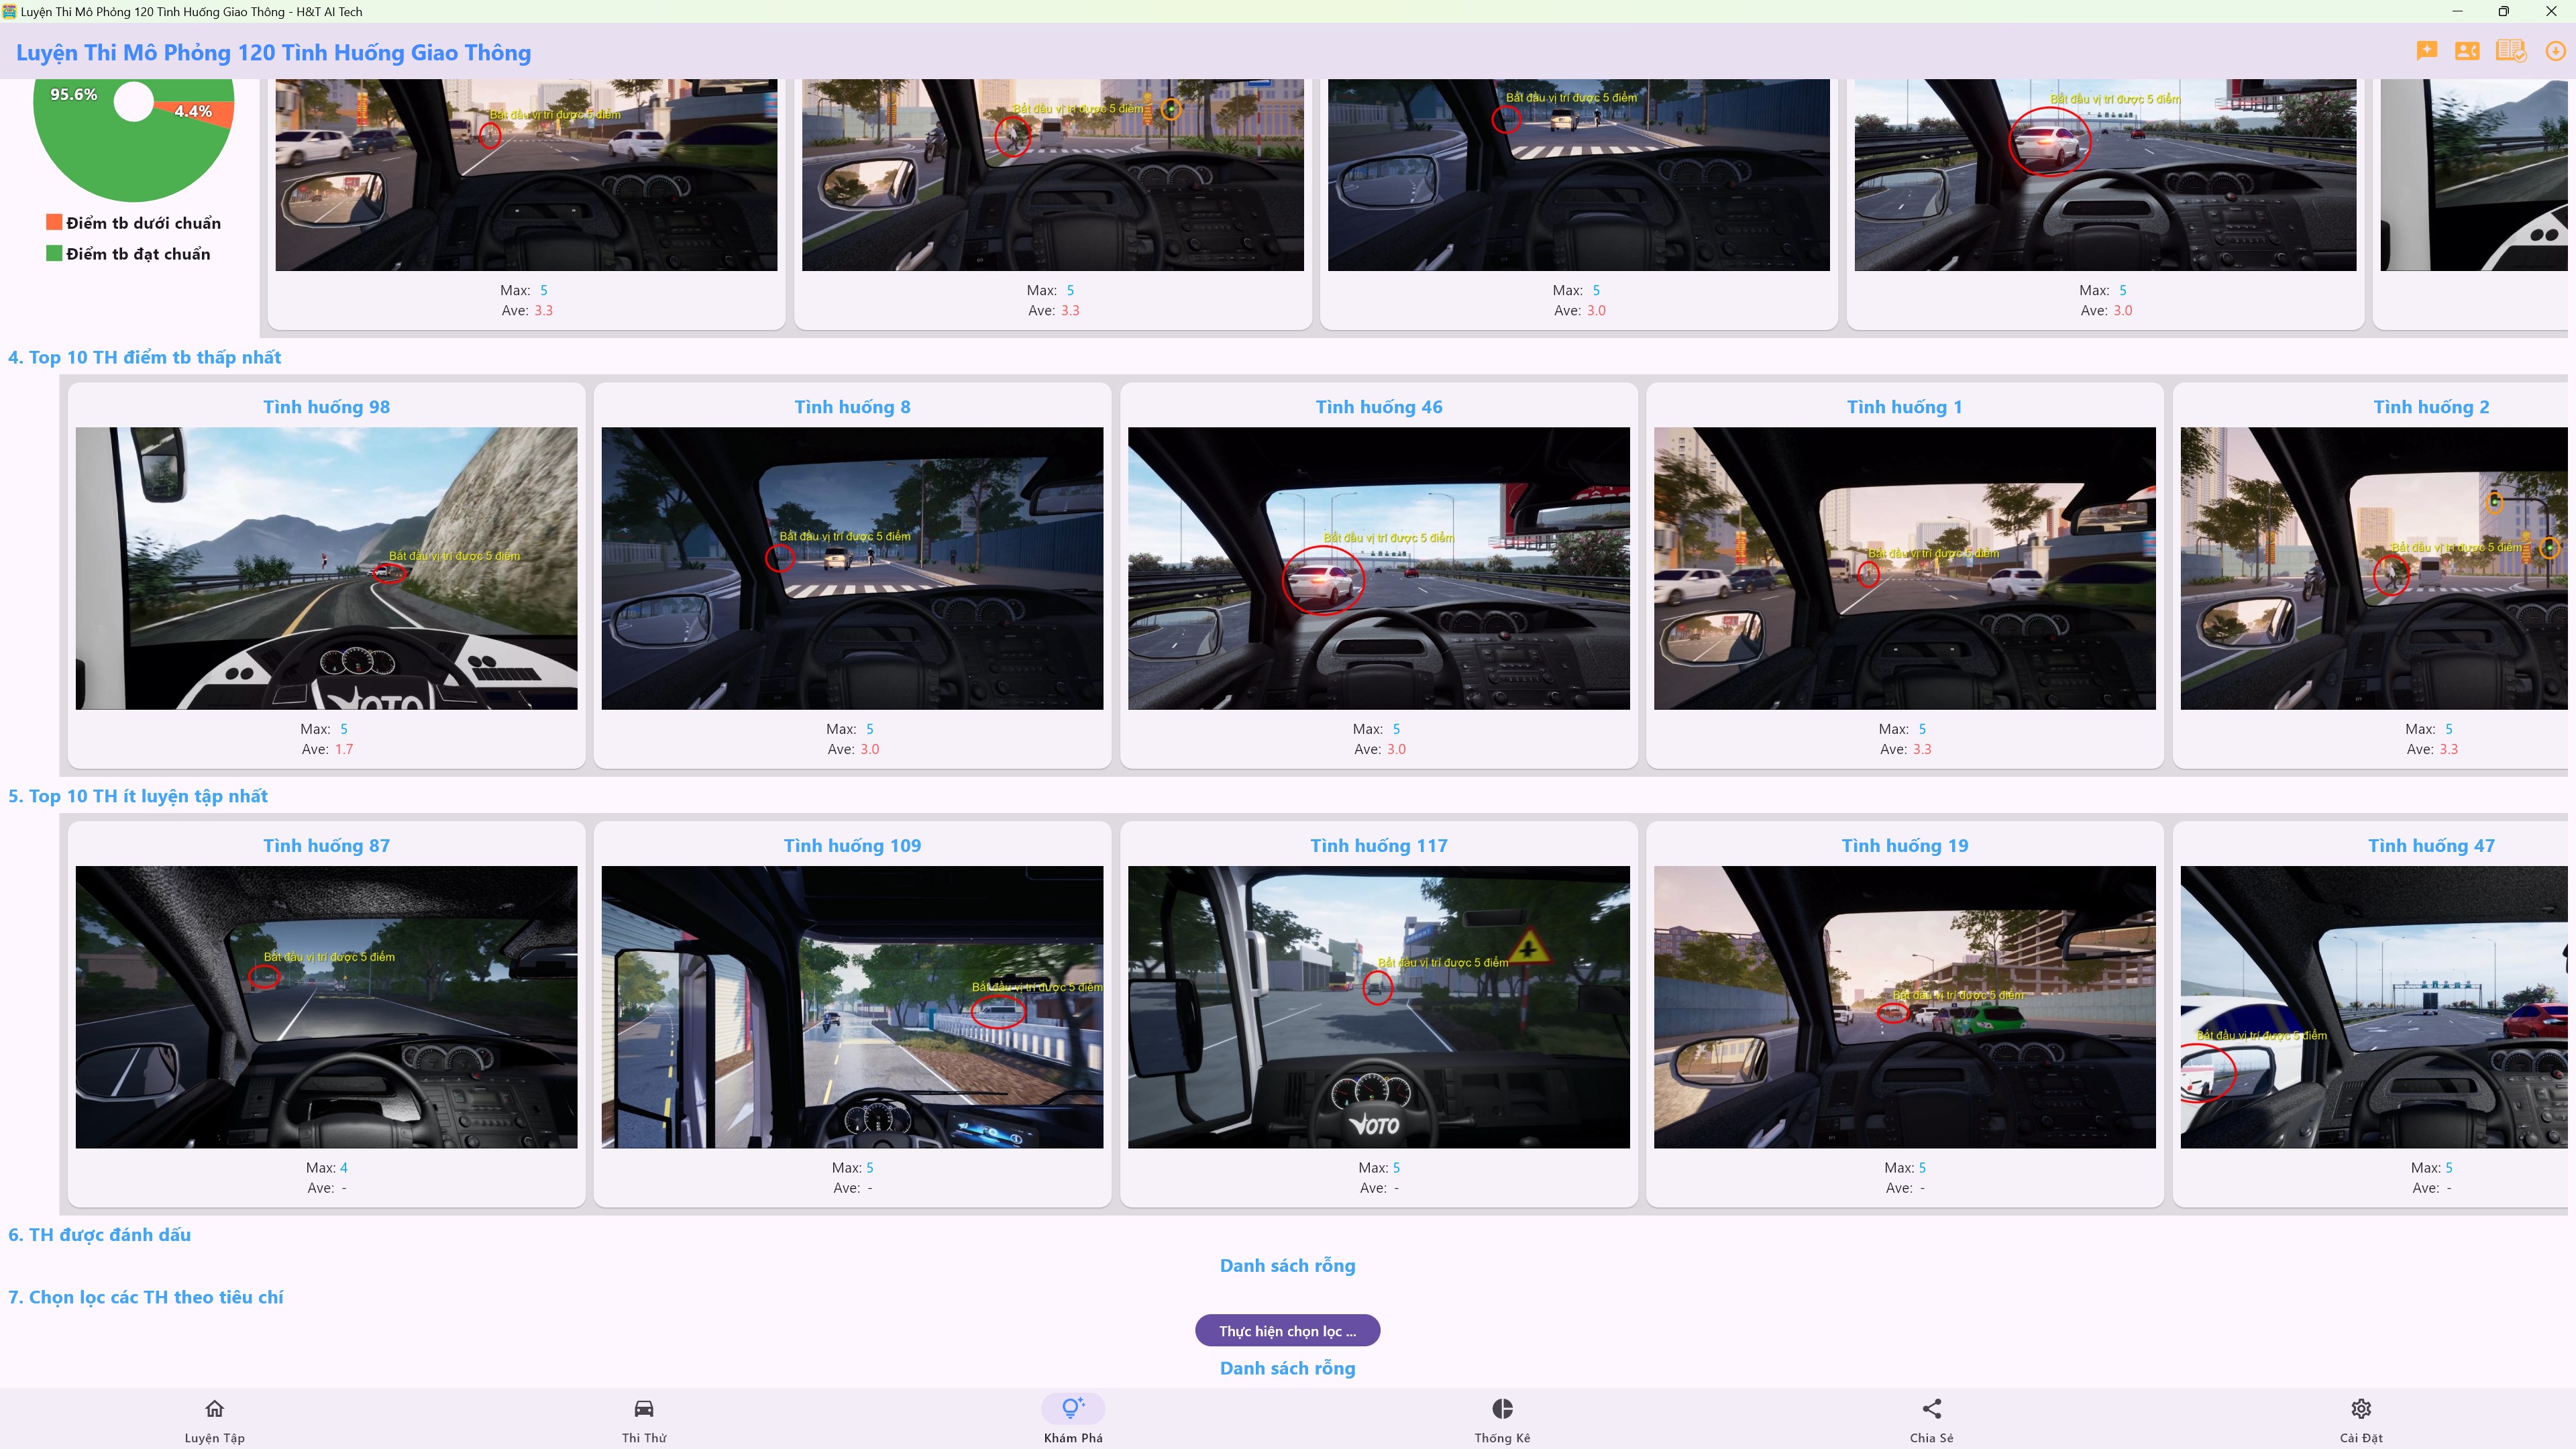The height and width of the screenshot is (1449, 2576).
Task: Open the book with checkmark icon
Action: click(2511, 51)
